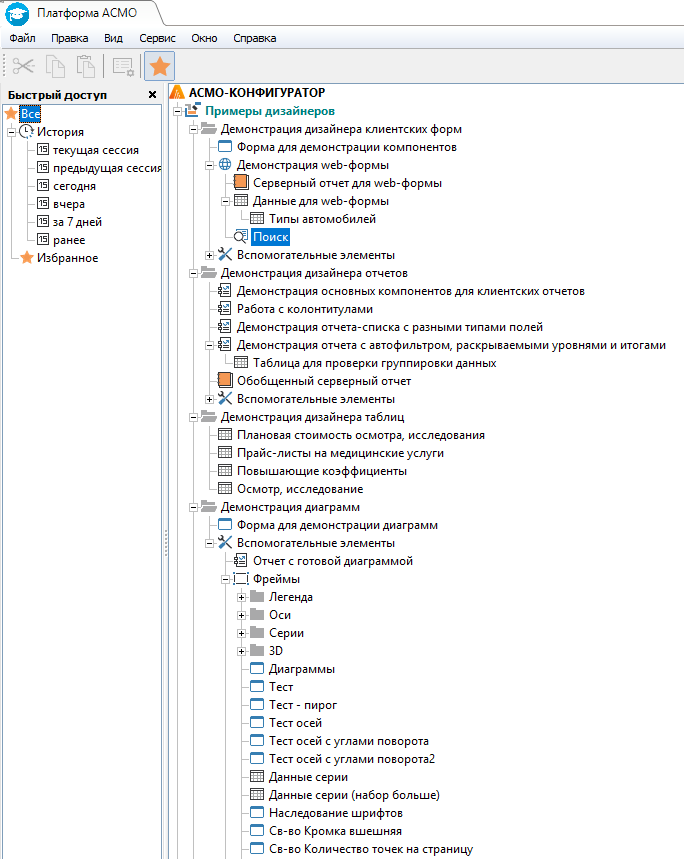This screenshot has height=859, width=684.
Task: Select предыдущая сессия in history
Action: coord(107,168)
